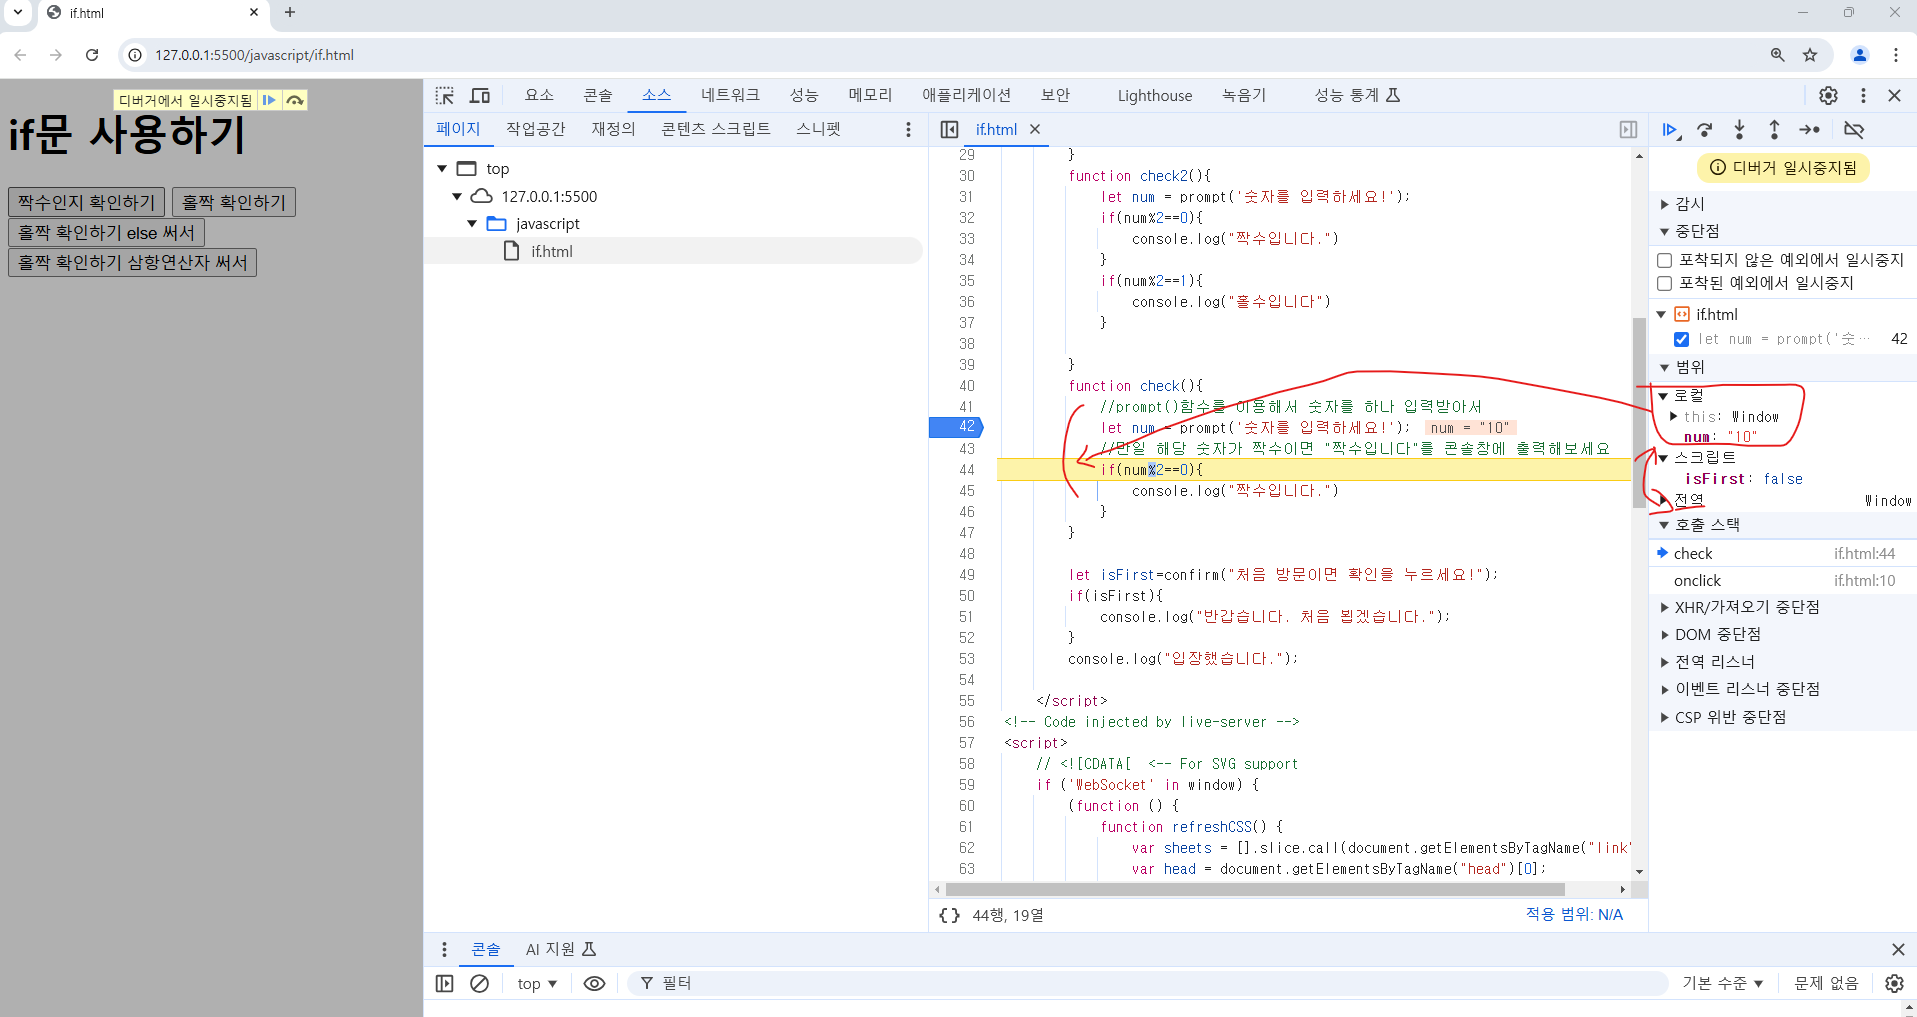Image resolution: width=1917 pixels, height=1017 pixels.
Task: Close the DevTools panel
Action: (1894, 95)
